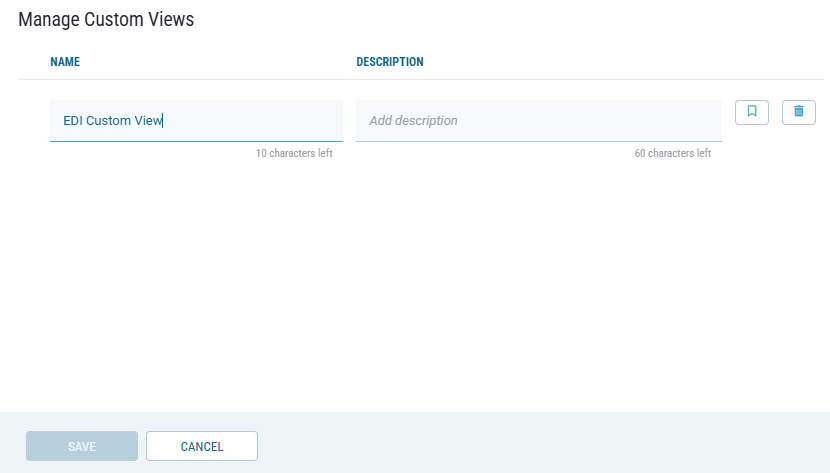Click the NAME column header

pos(65,62)
